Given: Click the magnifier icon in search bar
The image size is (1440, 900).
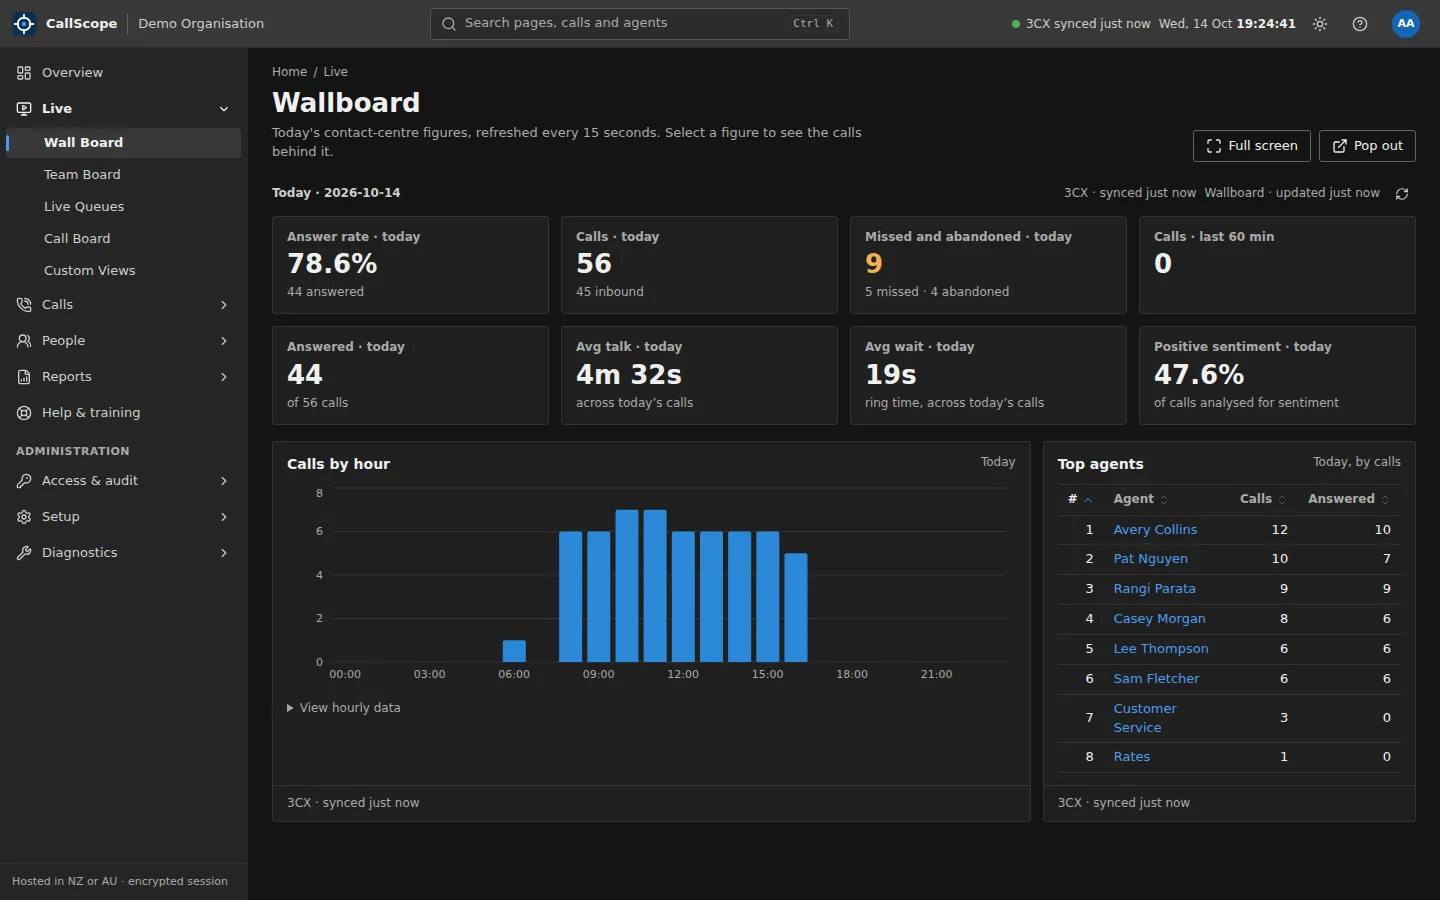Looking at the screenshot, I should [x=449, y=24].
